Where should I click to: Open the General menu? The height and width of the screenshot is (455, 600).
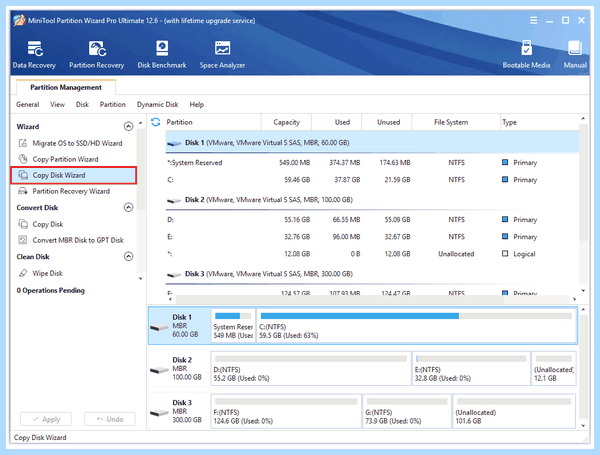28,104
